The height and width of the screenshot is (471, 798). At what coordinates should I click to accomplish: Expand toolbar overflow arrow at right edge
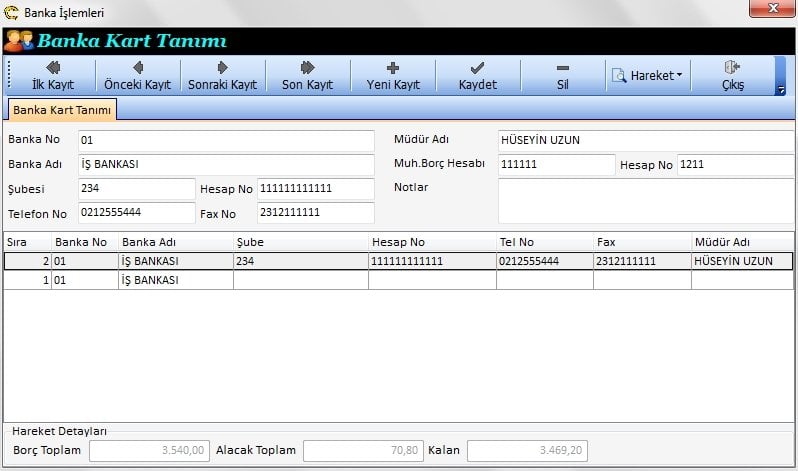pos(780,90)
